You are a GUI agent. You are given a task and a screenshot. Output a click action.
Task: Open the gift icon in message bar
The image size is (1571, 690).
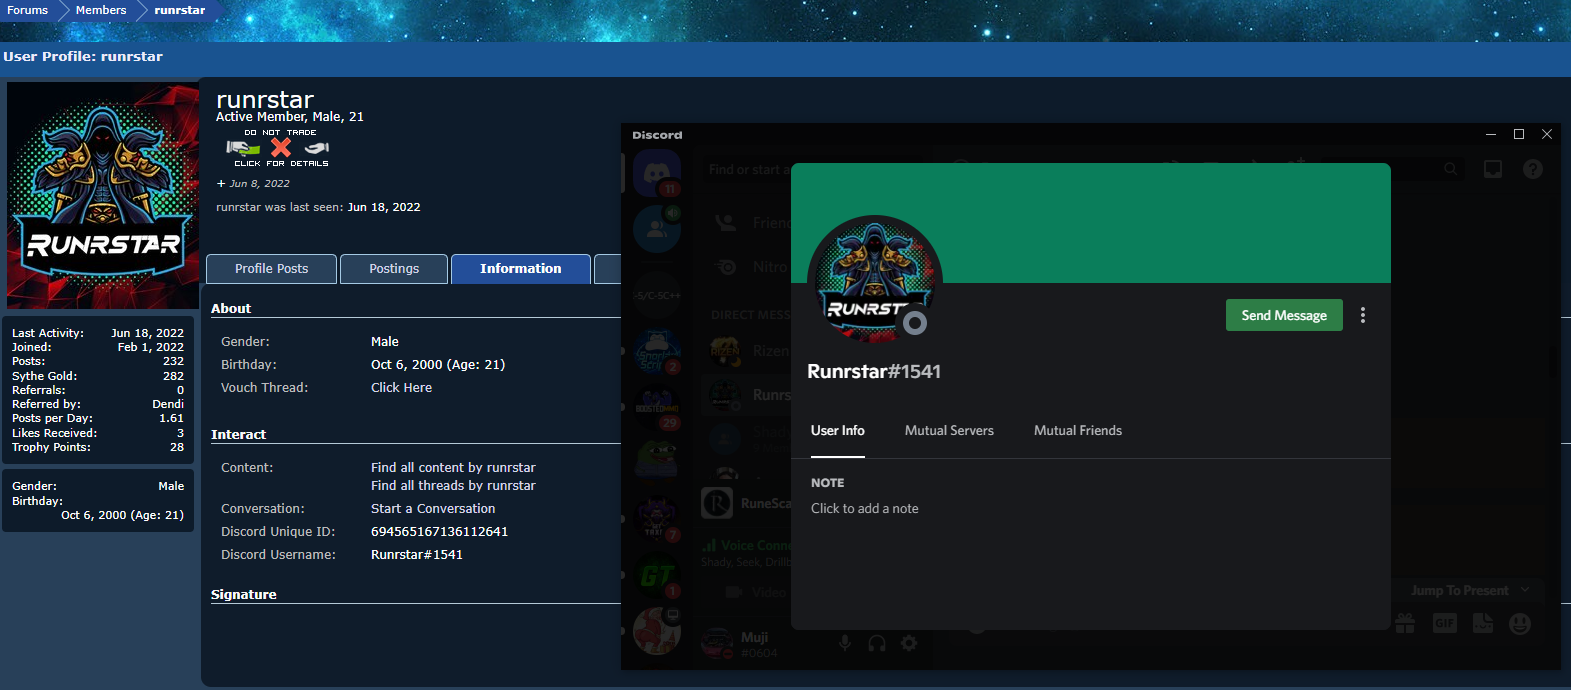[x=1405, y=624]
